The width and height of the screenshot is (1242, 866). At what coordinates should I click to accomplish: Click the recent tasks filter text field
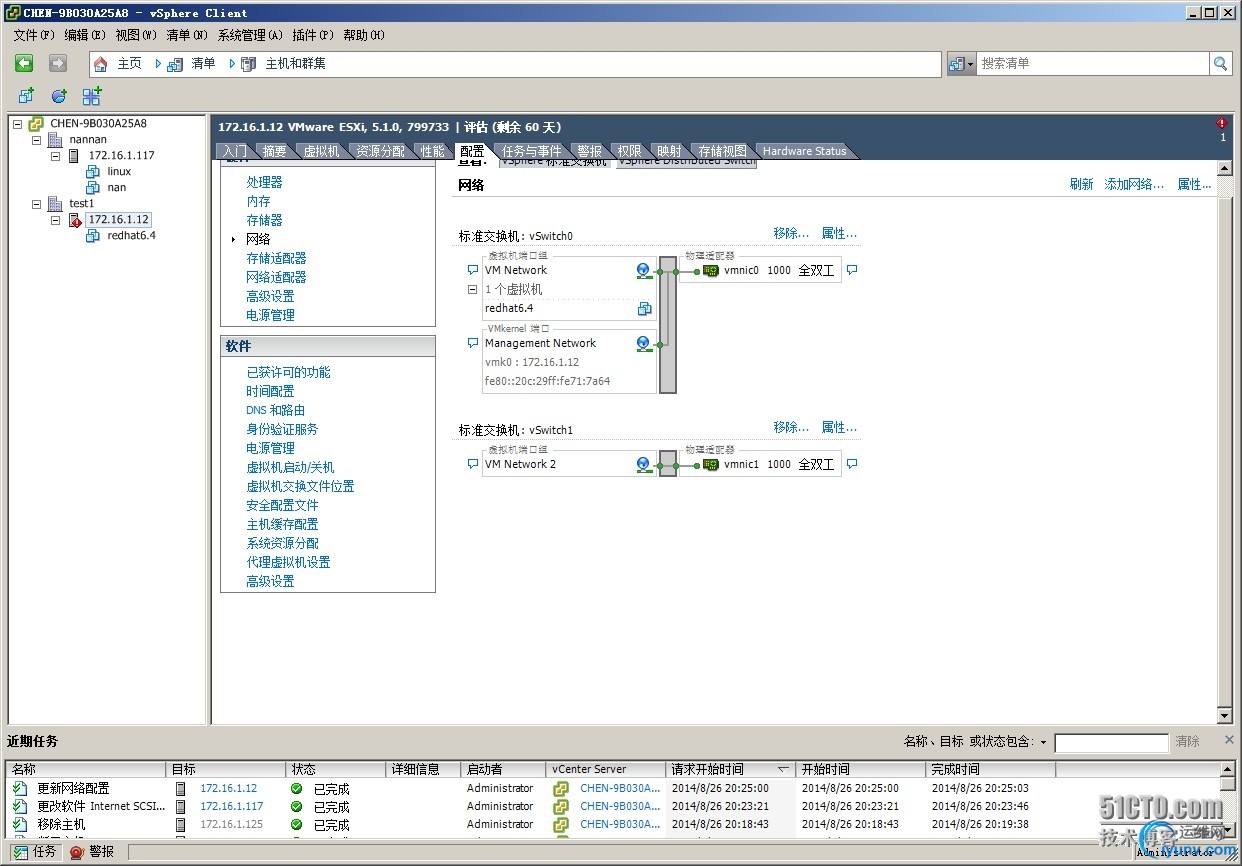1111,742
